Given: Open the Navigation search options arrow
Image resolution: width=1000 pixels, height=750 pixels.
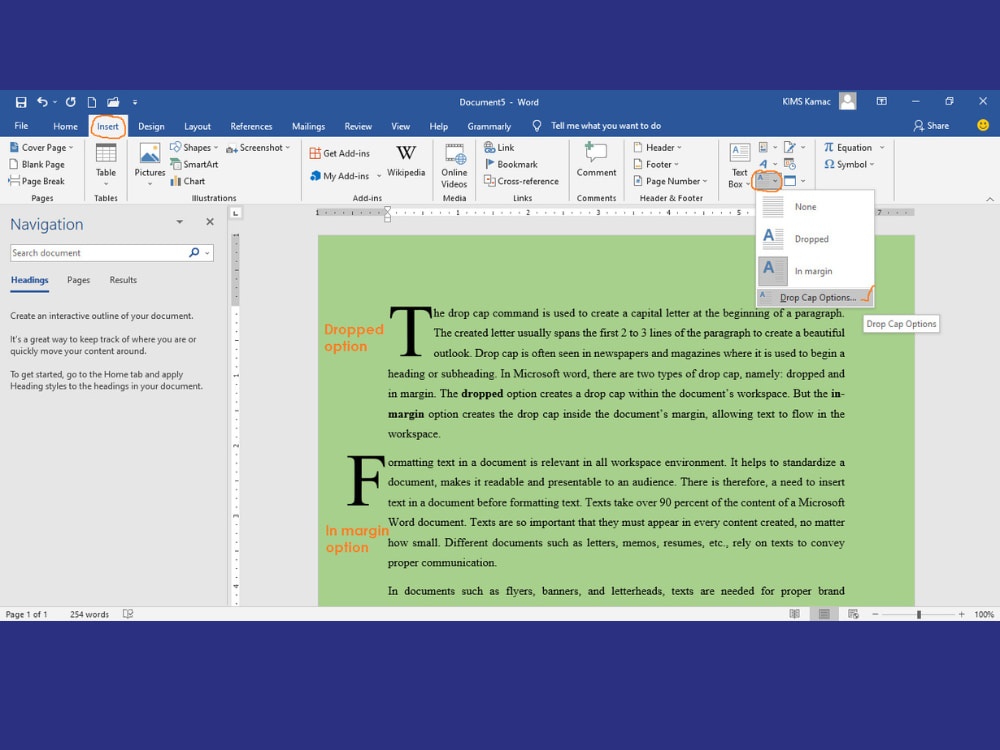Looking at the screenshot, I should tap(207, 253).
